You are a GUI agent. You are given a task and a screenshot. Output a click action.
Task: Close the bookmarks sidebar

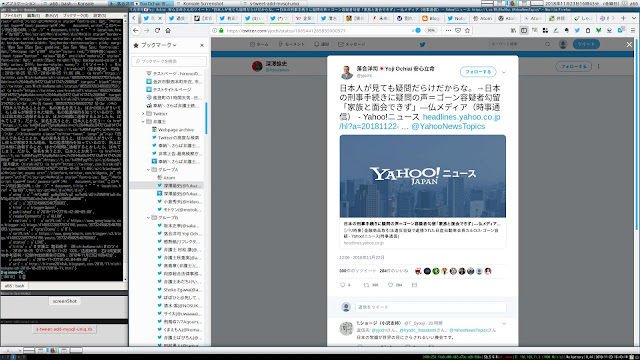tap(202, 45)
